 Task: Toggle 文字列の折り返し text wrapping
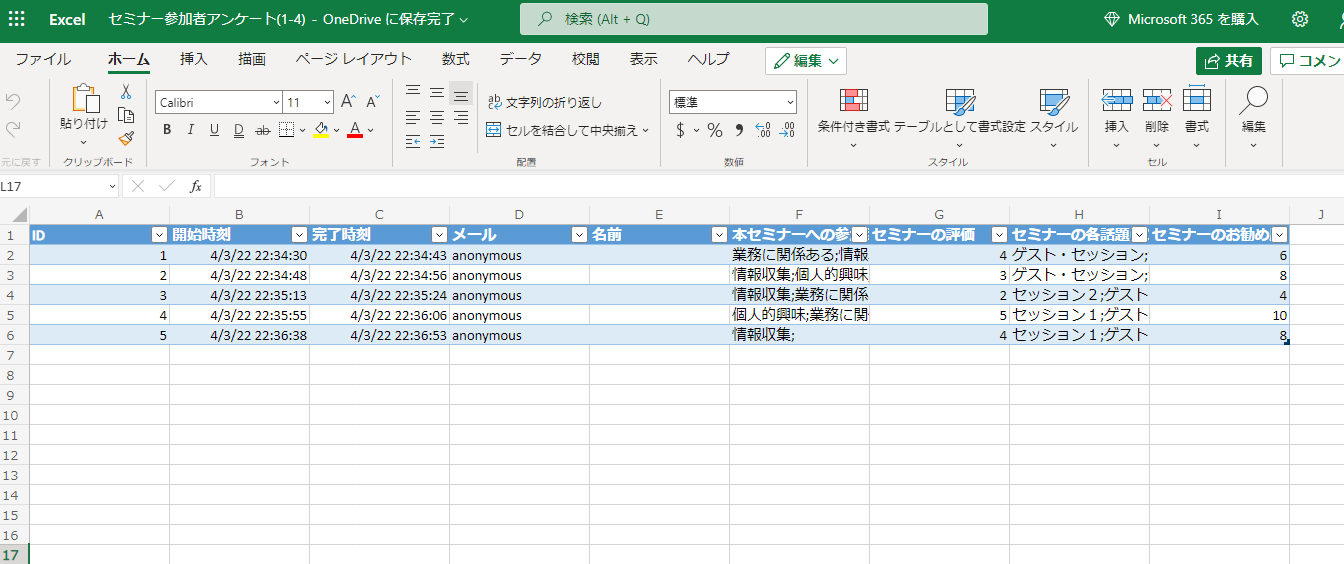click(x=545, y=102)
